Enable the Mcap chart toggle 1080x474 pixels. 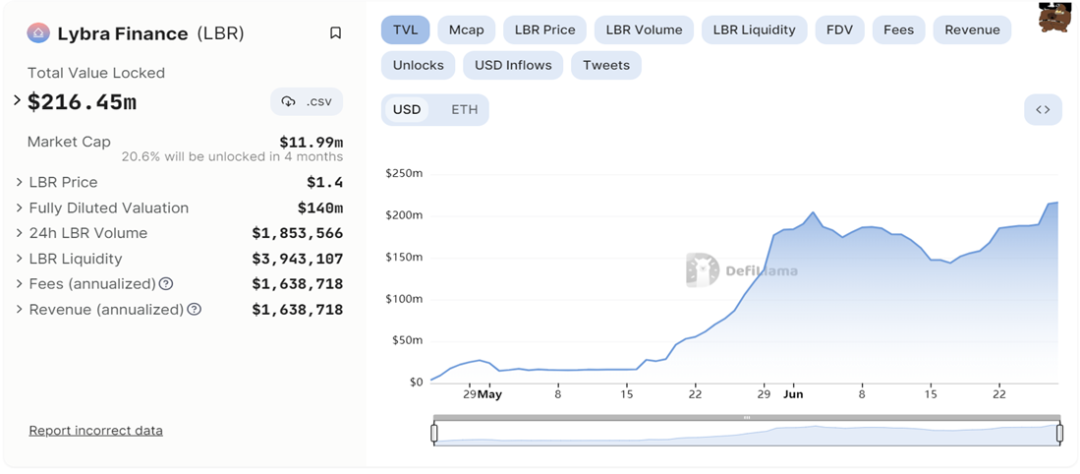click(466, 30)
